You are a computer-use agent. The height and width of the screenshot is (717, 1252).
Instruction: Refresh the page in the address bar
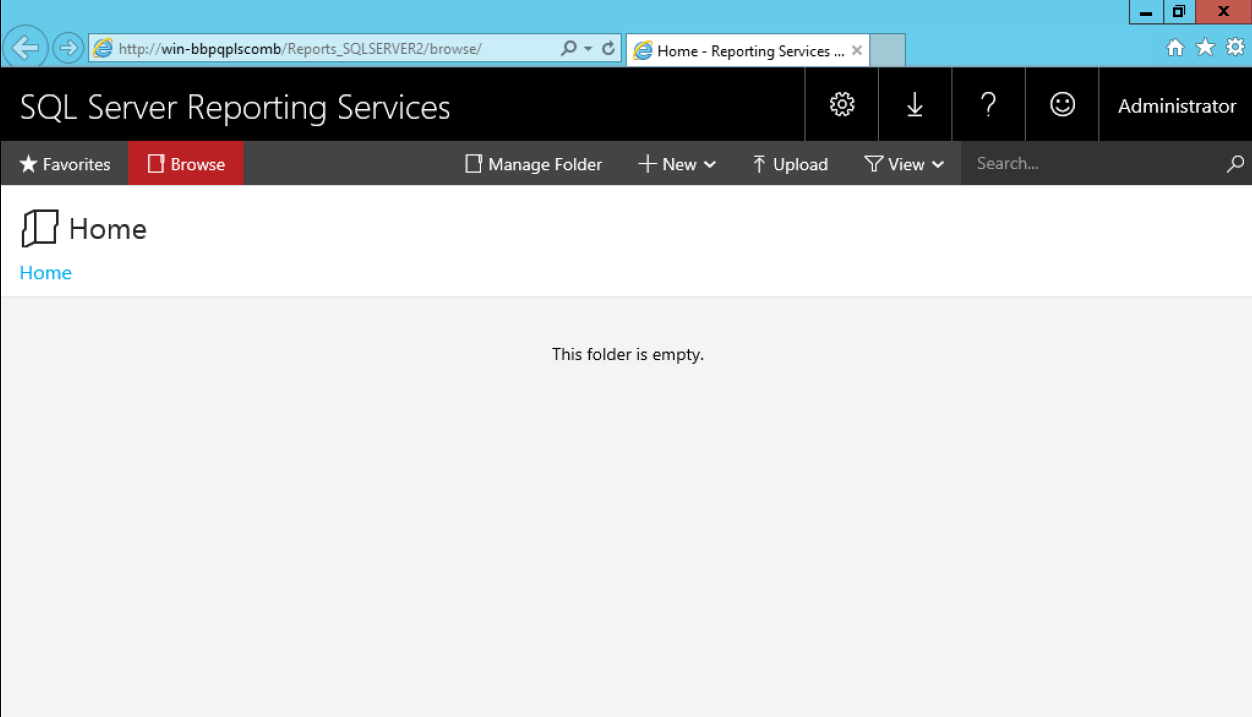click(x=608, y=48)
